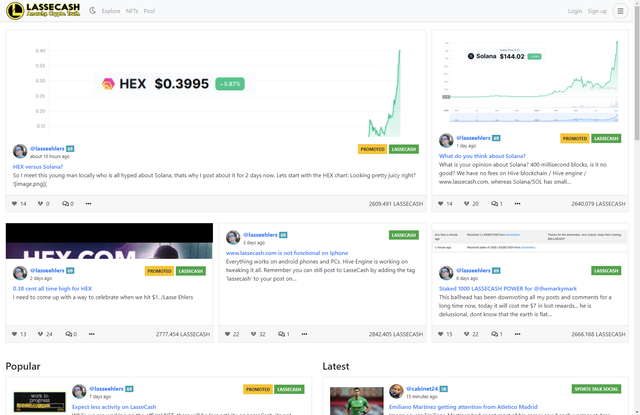Open author avatar on HEX versus Solana post
Viewport: 640px width, 415px height.
(20, 151)
